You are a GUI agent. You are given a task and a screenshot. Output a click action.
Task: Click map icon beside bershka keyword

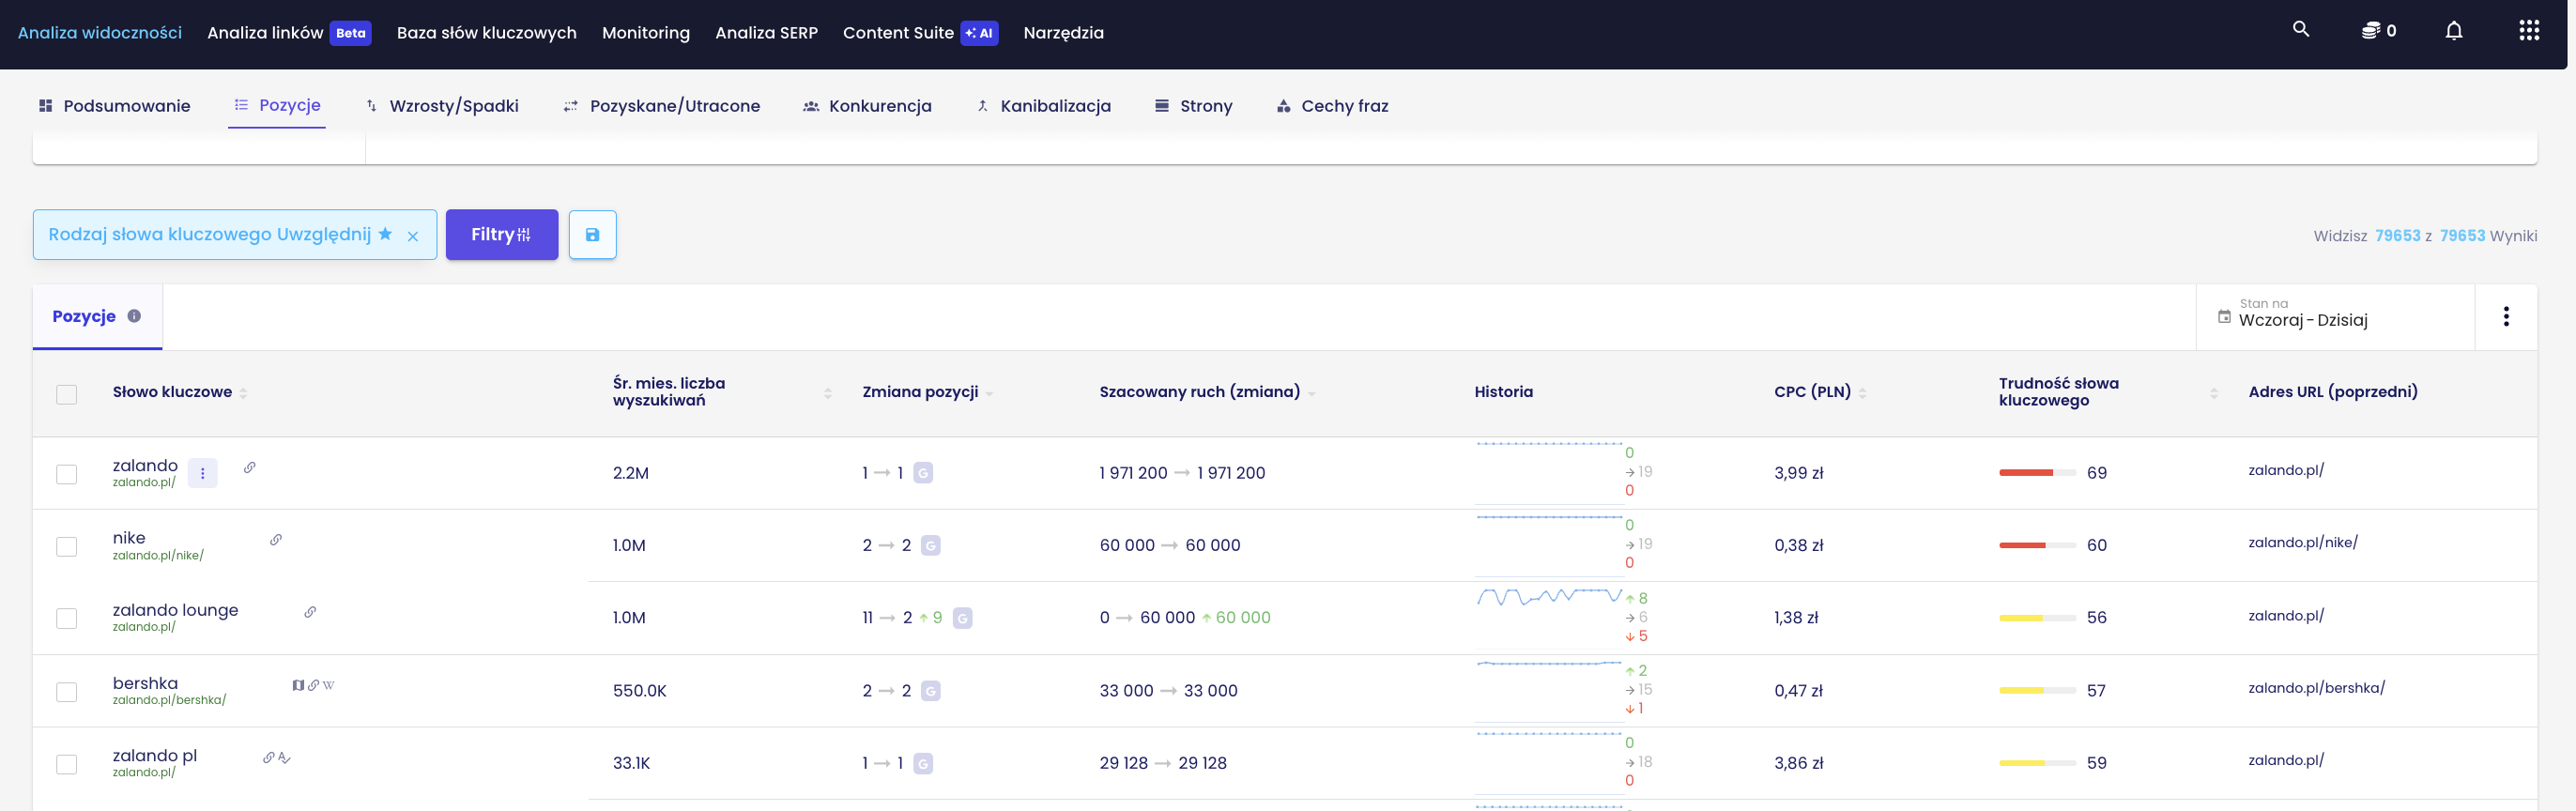tap(298, 685)
